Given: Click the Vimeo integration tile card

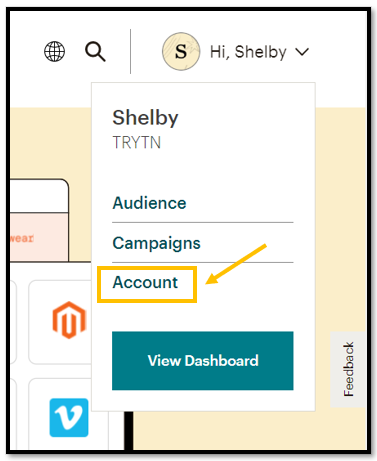Looking at the screenshot, I should point(60,414).
